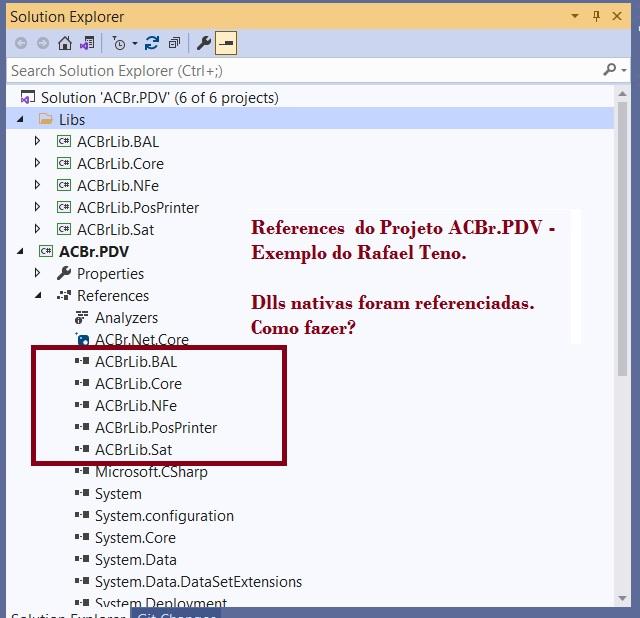Image resolution: width=640 pixels, height=618 pixels.
Task: Click the ACBr.Net.Core package icon
Action: [82, 339]
